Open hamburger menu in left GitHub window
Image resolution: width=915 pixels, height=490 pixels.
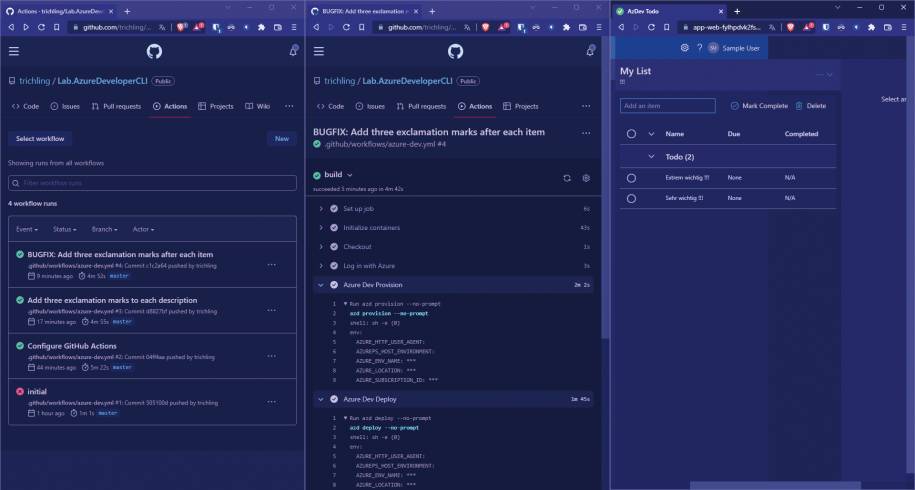14,51
